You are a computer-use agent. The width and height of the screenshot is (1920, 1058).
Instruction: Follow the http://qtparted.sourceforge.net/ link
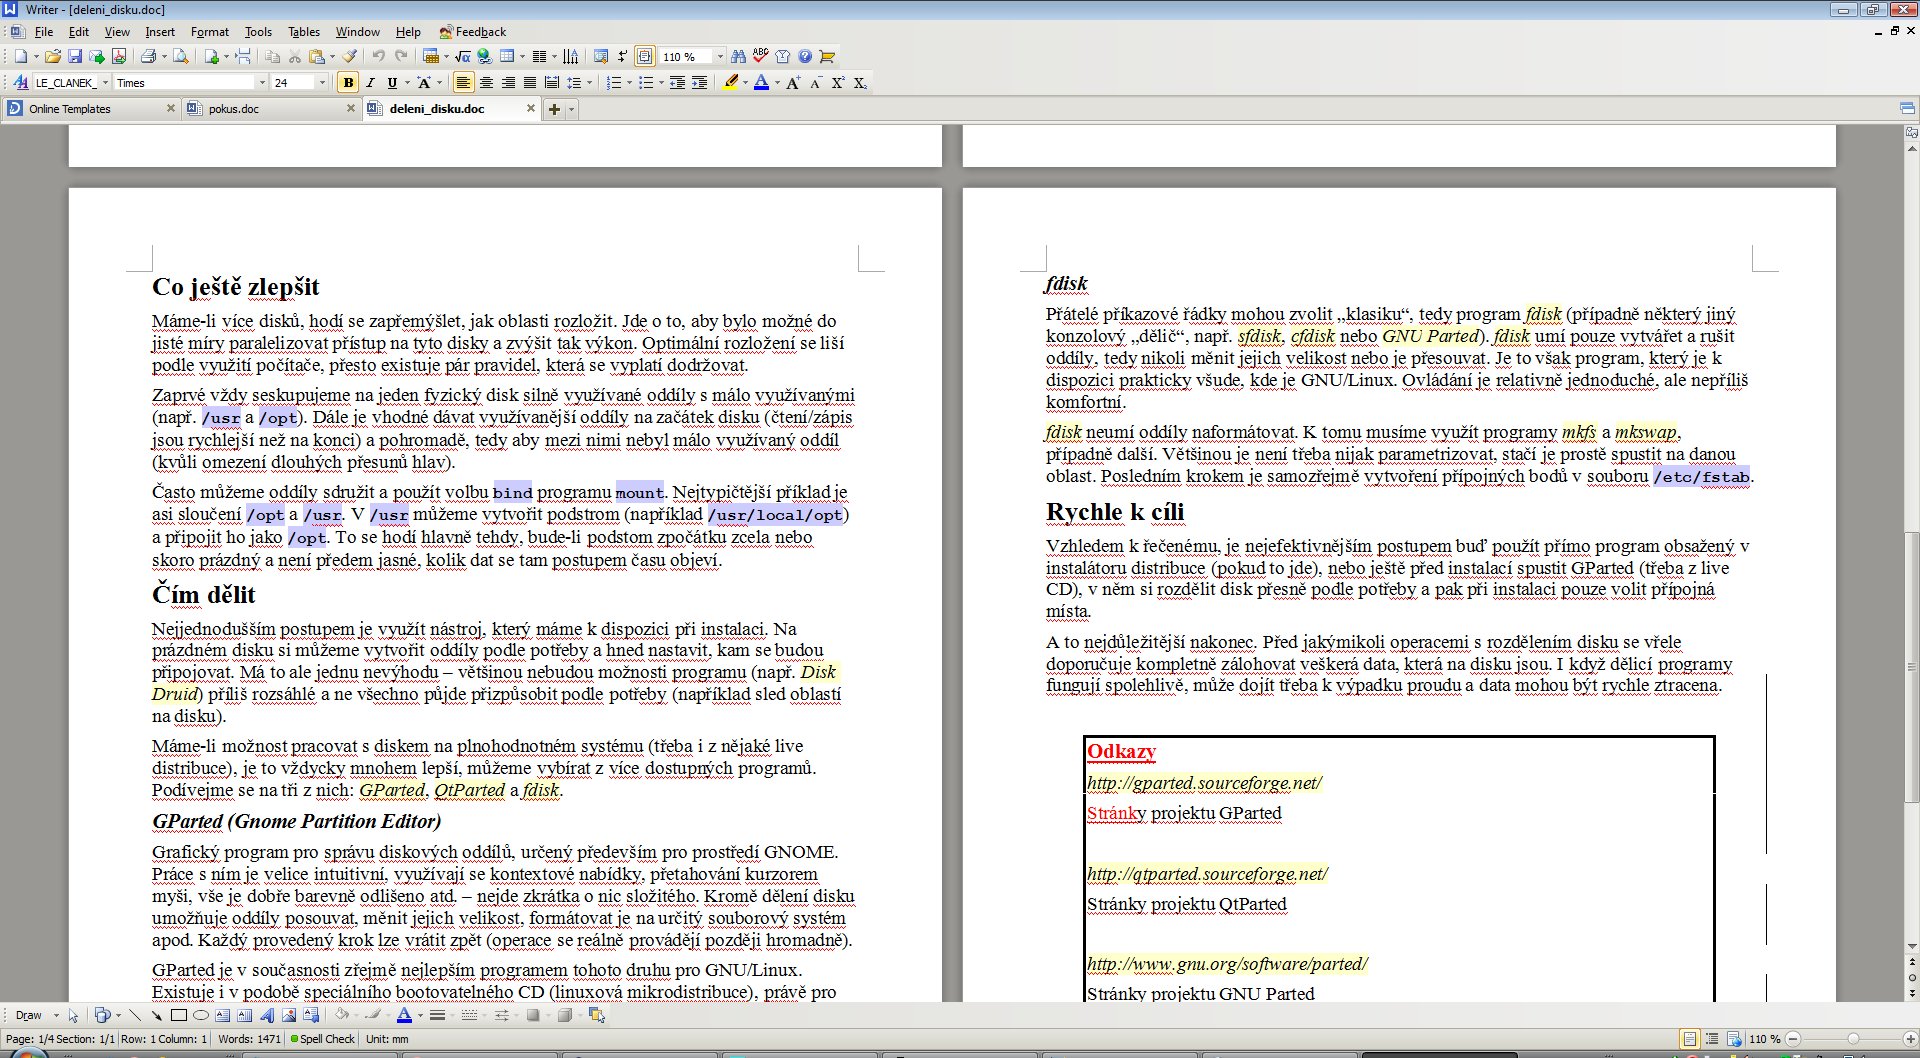tap(1207, 874)
